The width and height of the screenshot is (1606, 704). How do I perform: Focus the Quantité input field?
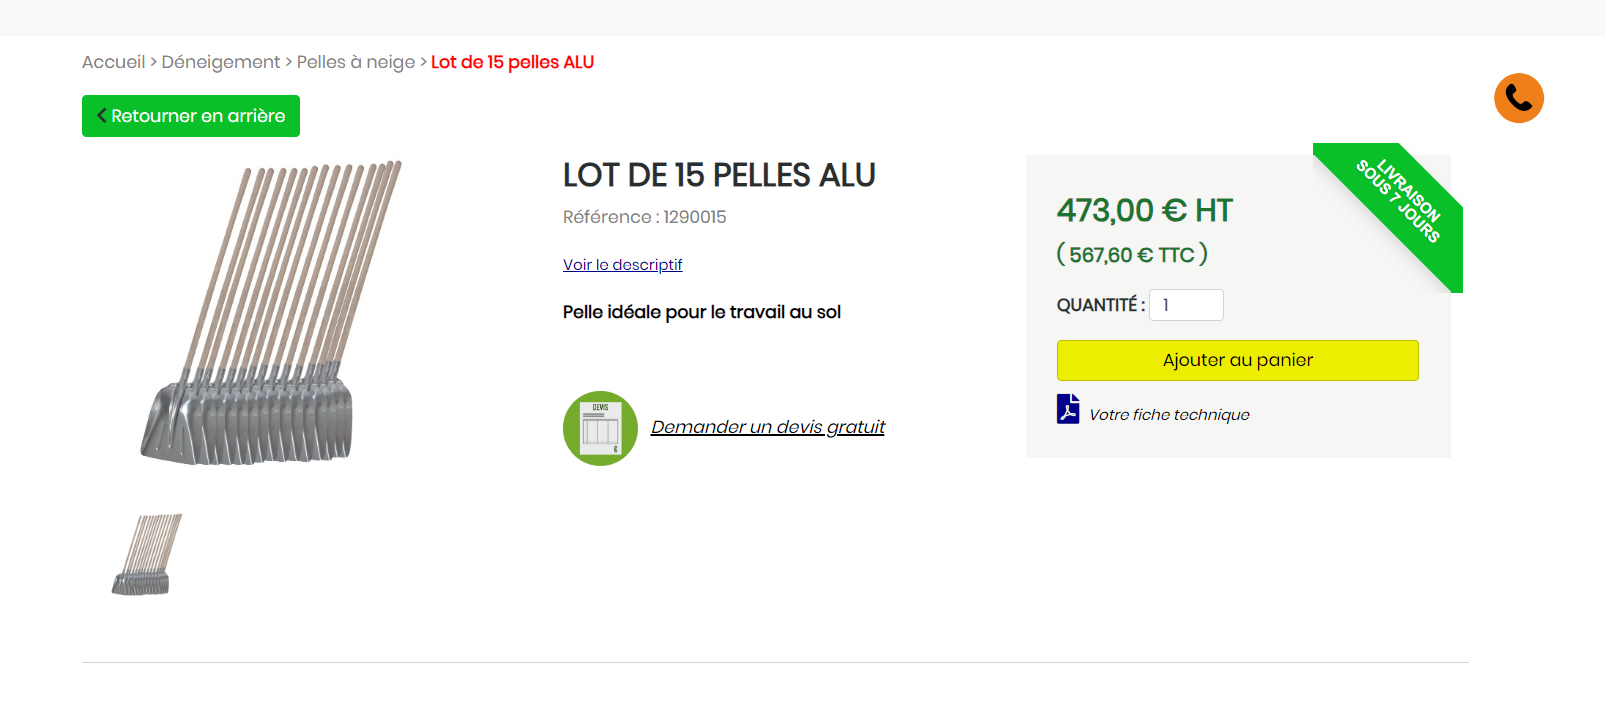[x=1186, y=305]
